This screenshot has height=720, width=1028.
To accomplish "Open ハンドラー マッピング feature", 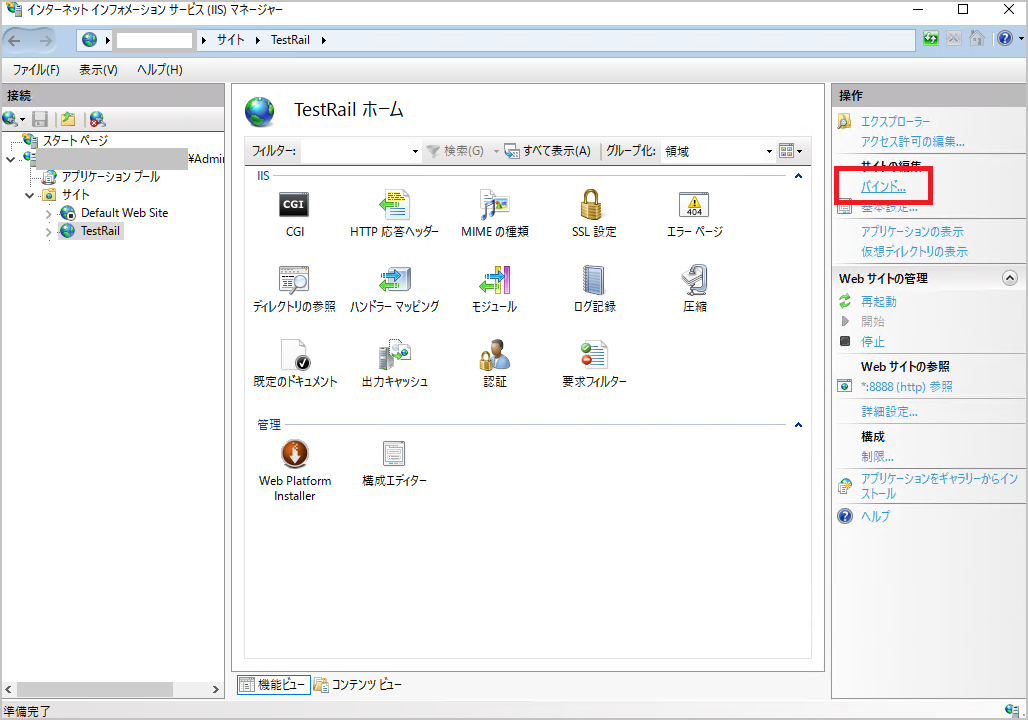I will (x=394, y=281).
